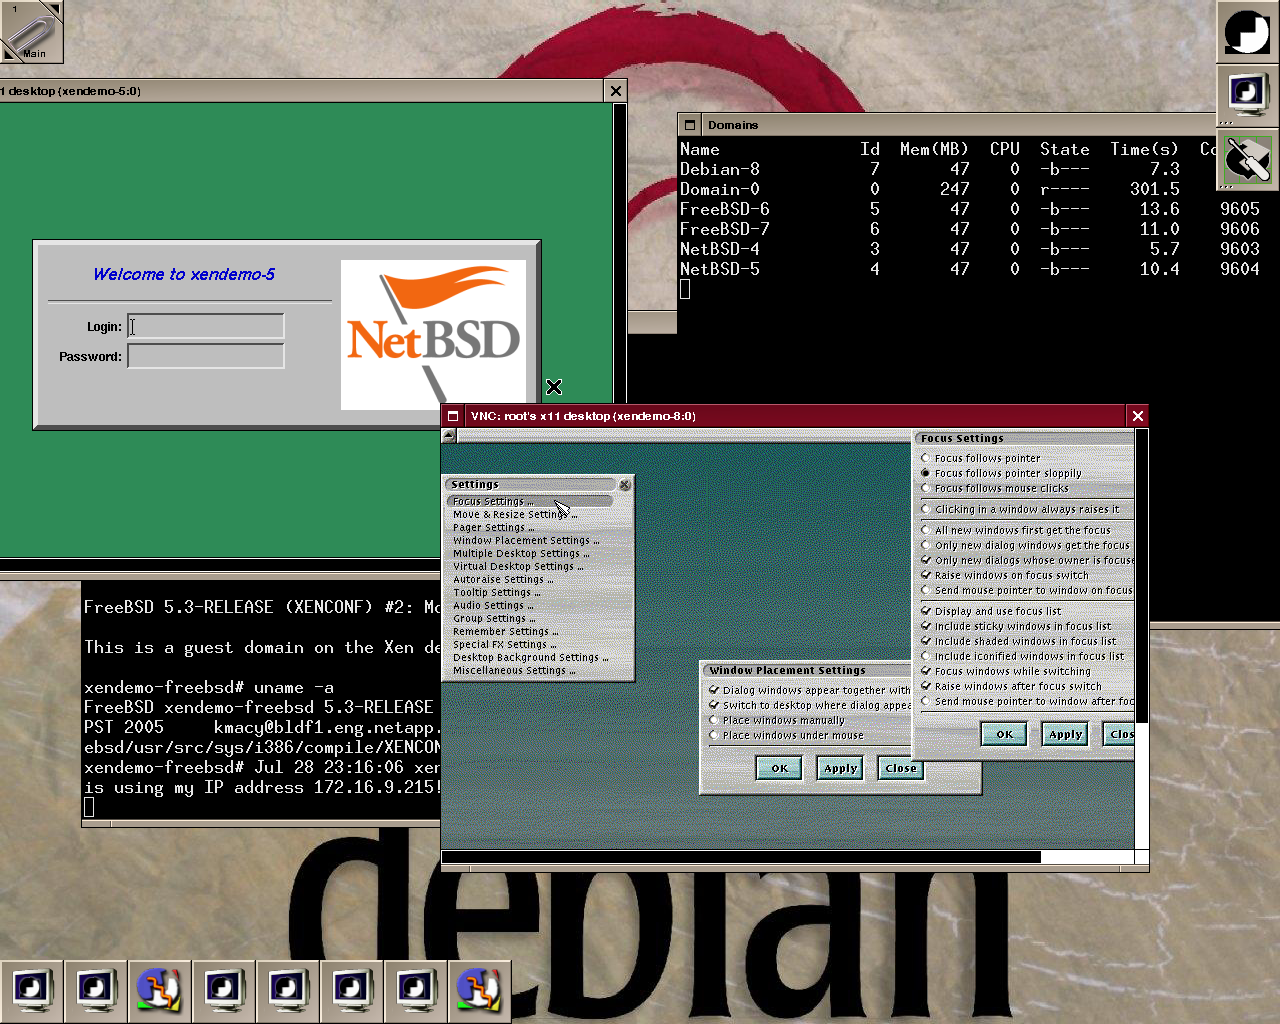The width and height of the screenshot is (1280, 1024).
Task: Click the vertical scrollbar of the VNC xendemo-8:0 window
Action: point(1142,575)
